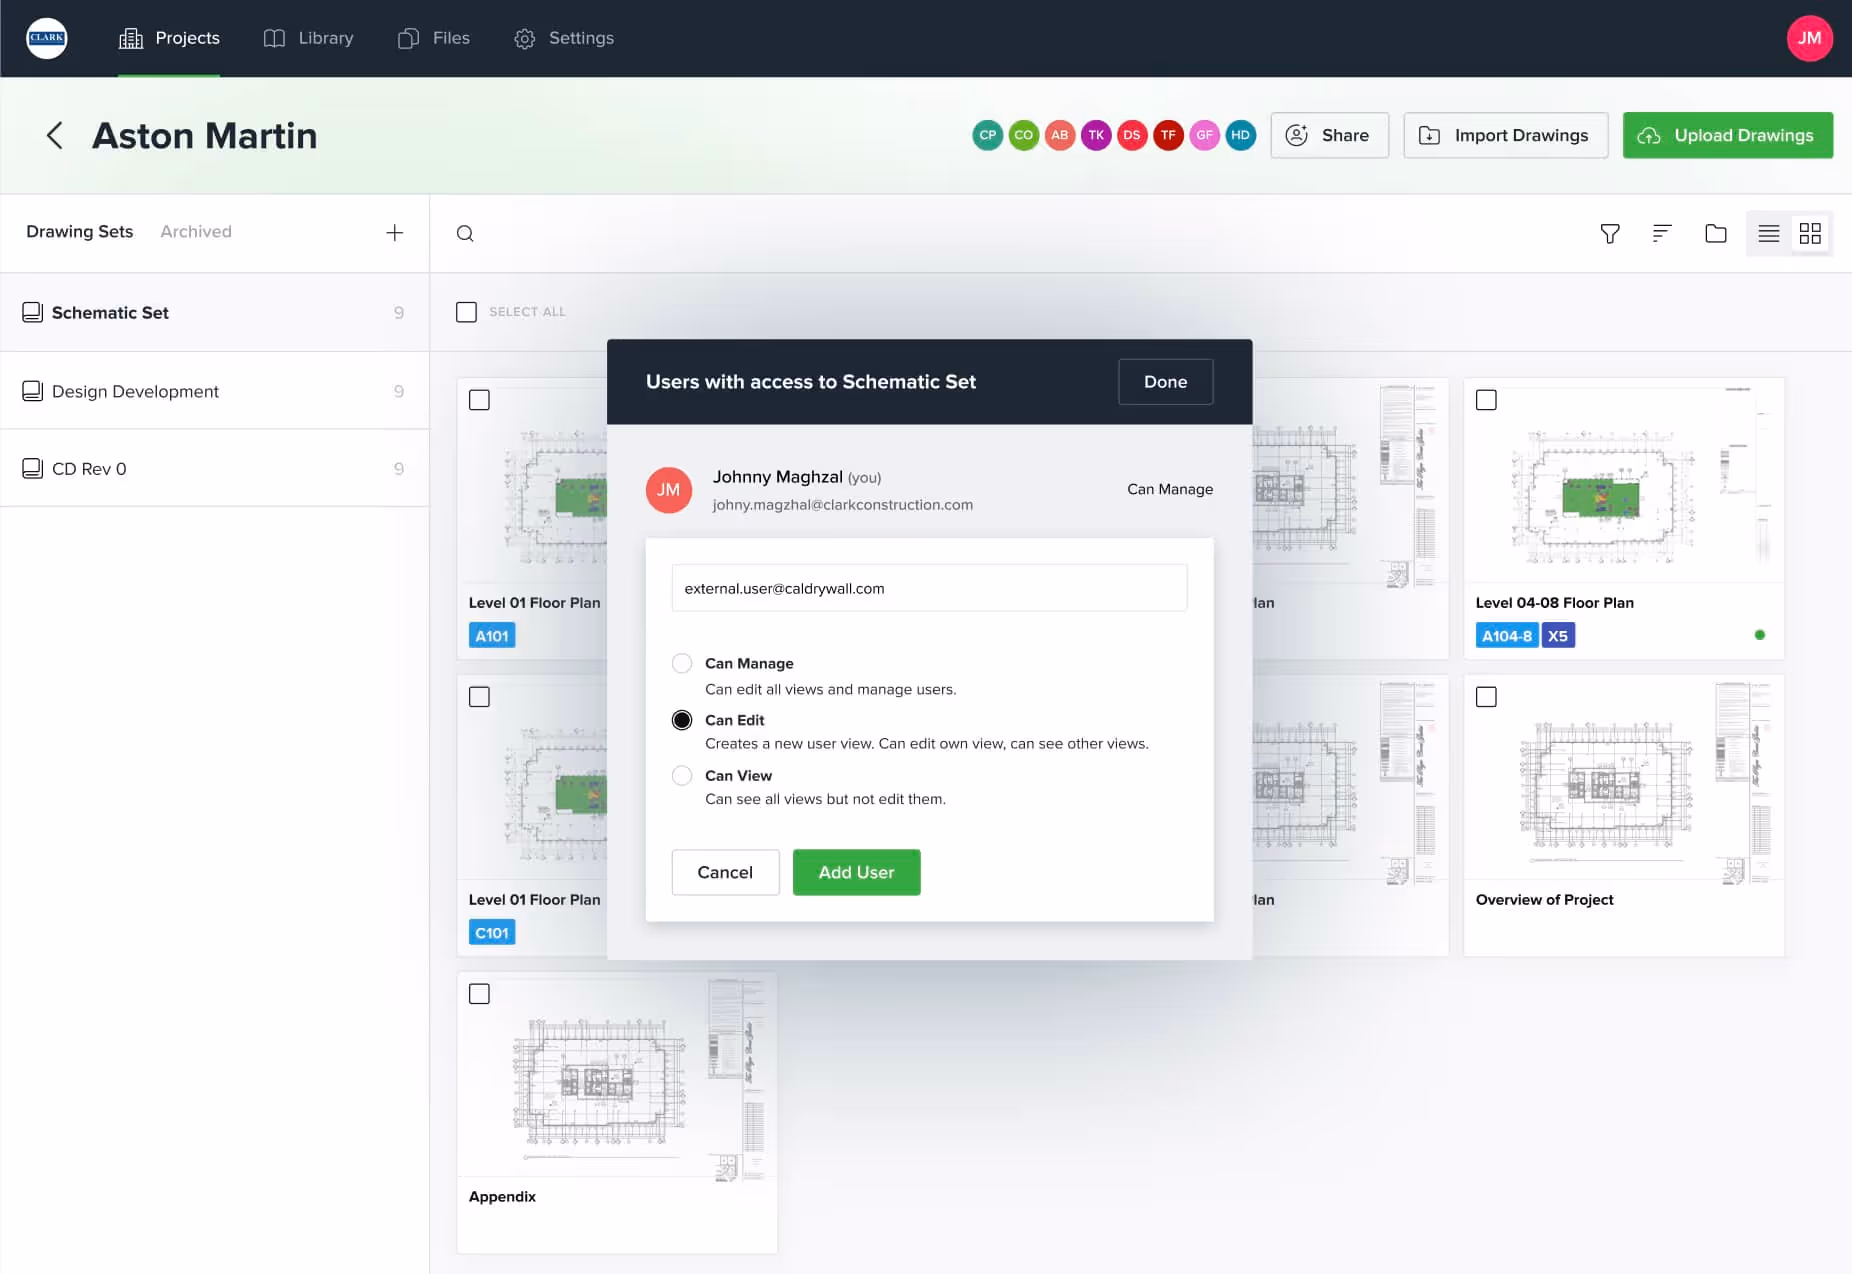Click Cancel in the add user form
Screen dimensions: 1852x1274
tap(725, 872)
